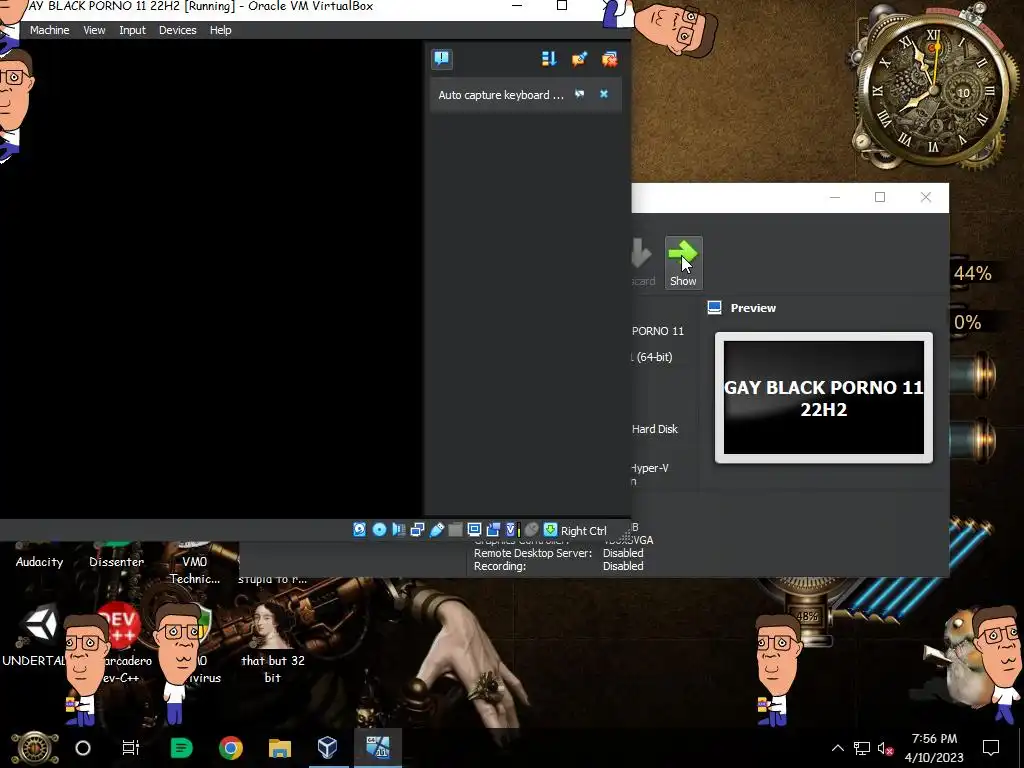Open the green notes app on taskbar
The image size is (1024, 768).
click(x=181, y=748)
